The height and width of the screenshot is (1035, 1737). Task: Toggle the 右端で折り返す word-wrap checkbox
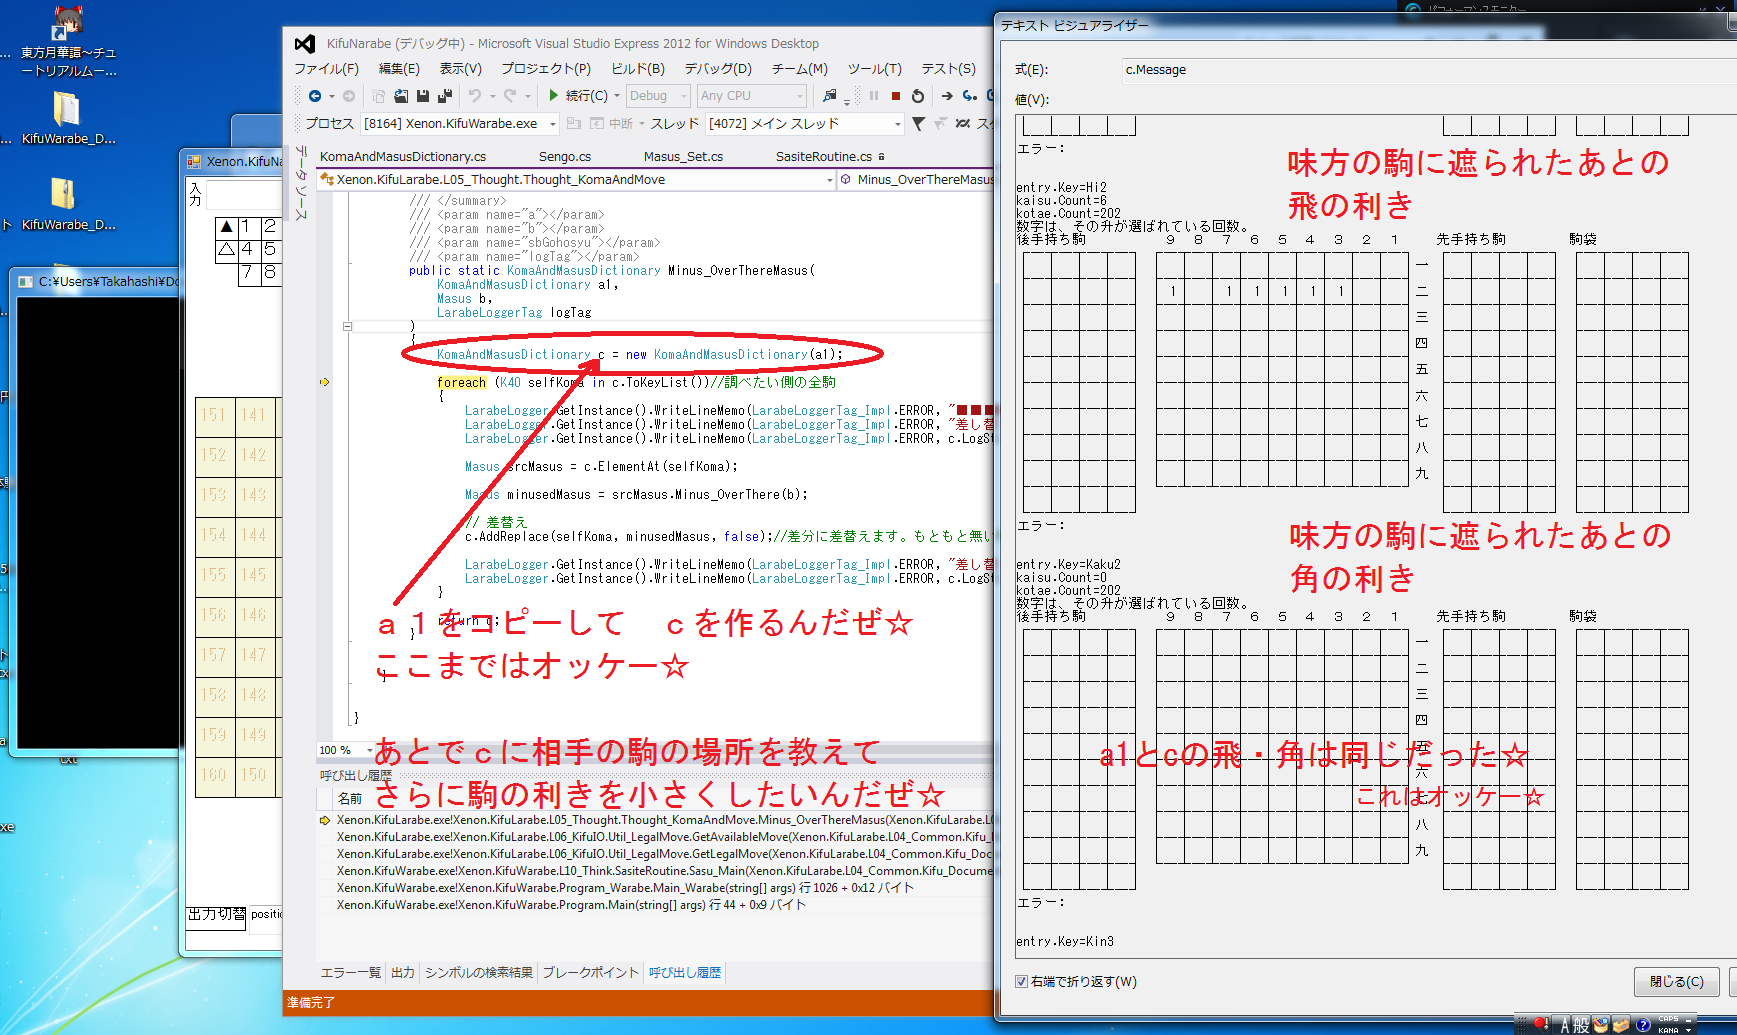pyautogui.click(x=1021, y=982)
